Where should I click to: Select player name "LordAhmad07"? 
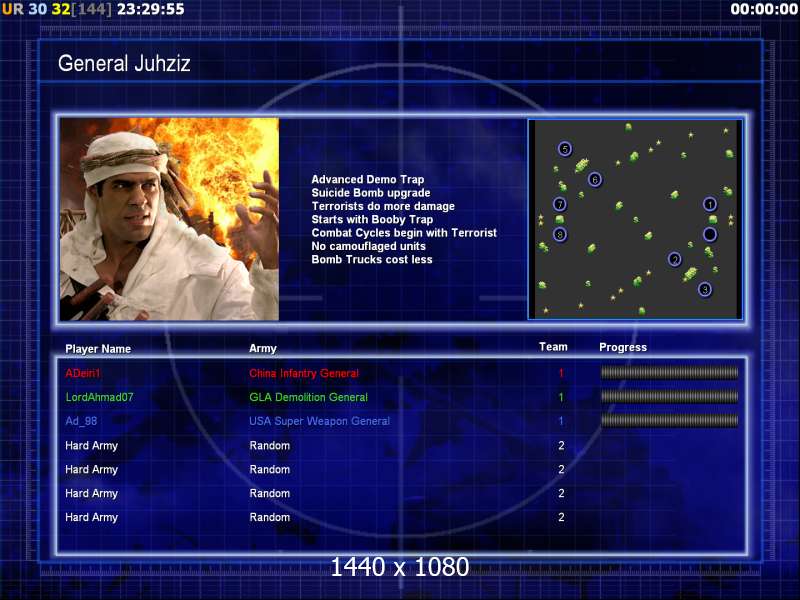(99, 397)
